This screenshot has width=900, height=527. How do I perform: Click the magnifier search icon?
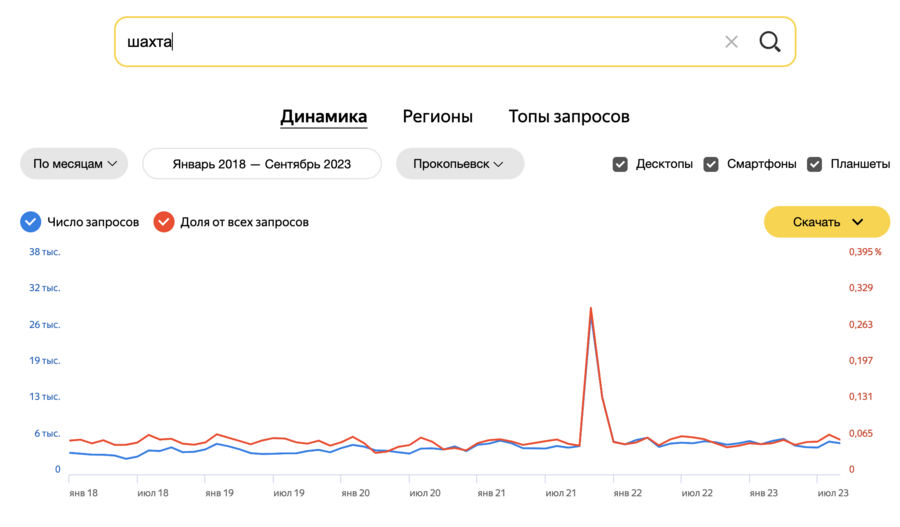[x=769, y=42]
